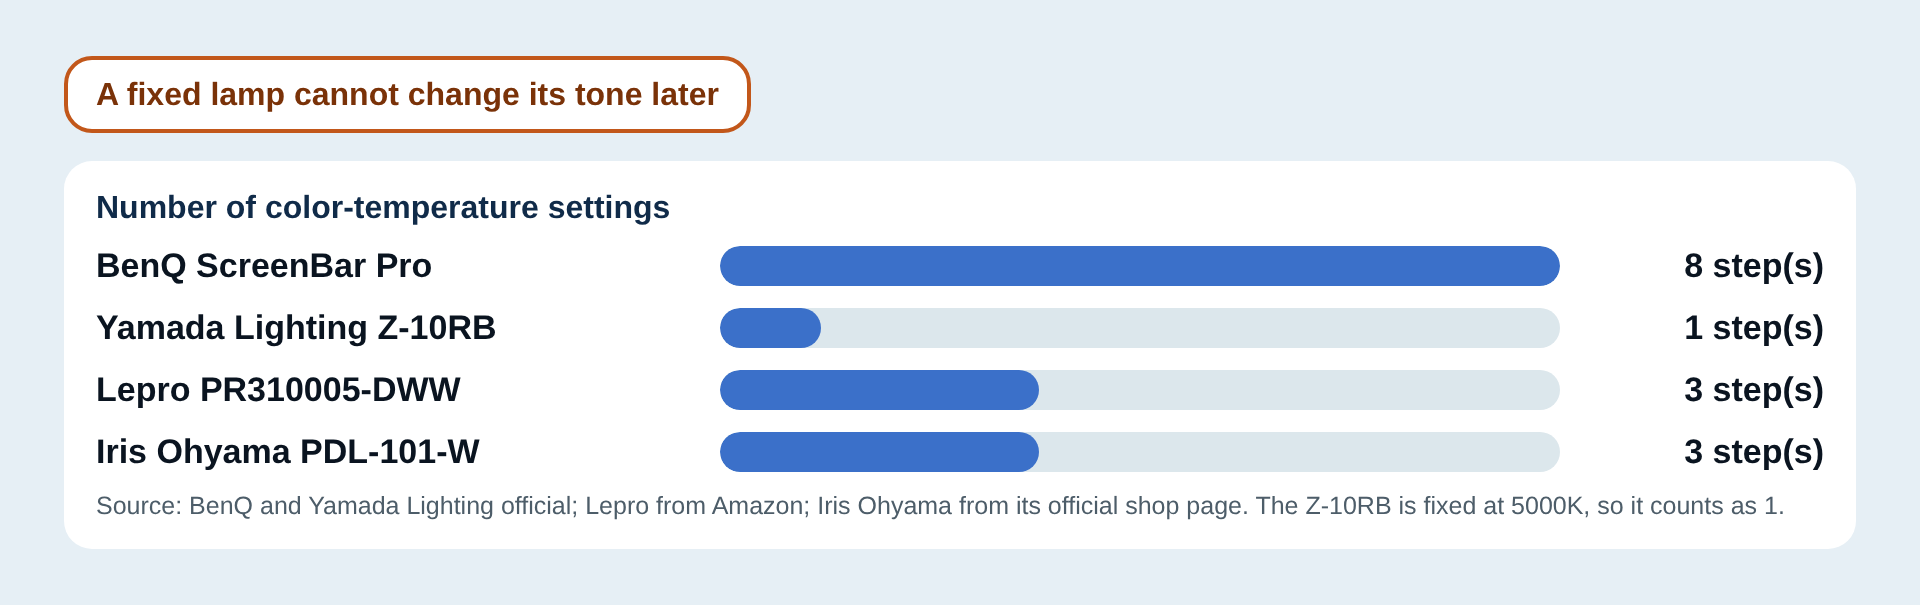Screen dimensions: 1920x605
Task: Click the grey empty track of Iris Ohyama bar
Action: pos(1299,452)
